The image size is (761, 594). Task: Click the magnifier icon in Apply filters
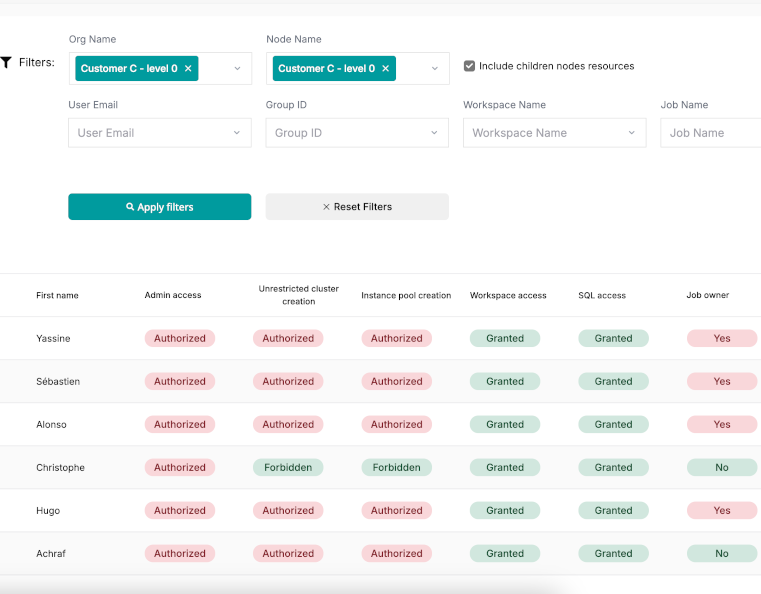pyautogui.click(x=130, y=207)
